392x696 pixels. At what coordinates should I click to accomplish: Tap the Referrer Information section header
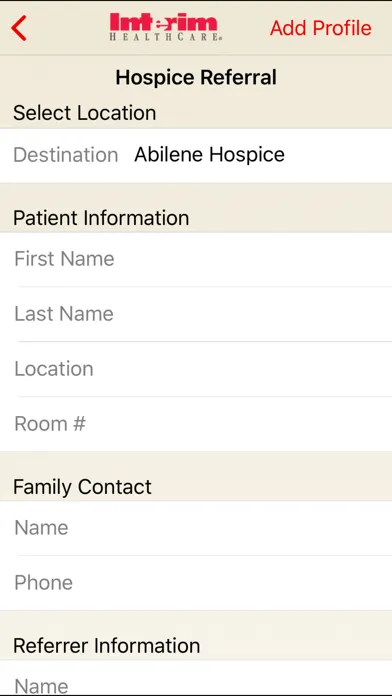pyautogui.click(x=107, y=646)
